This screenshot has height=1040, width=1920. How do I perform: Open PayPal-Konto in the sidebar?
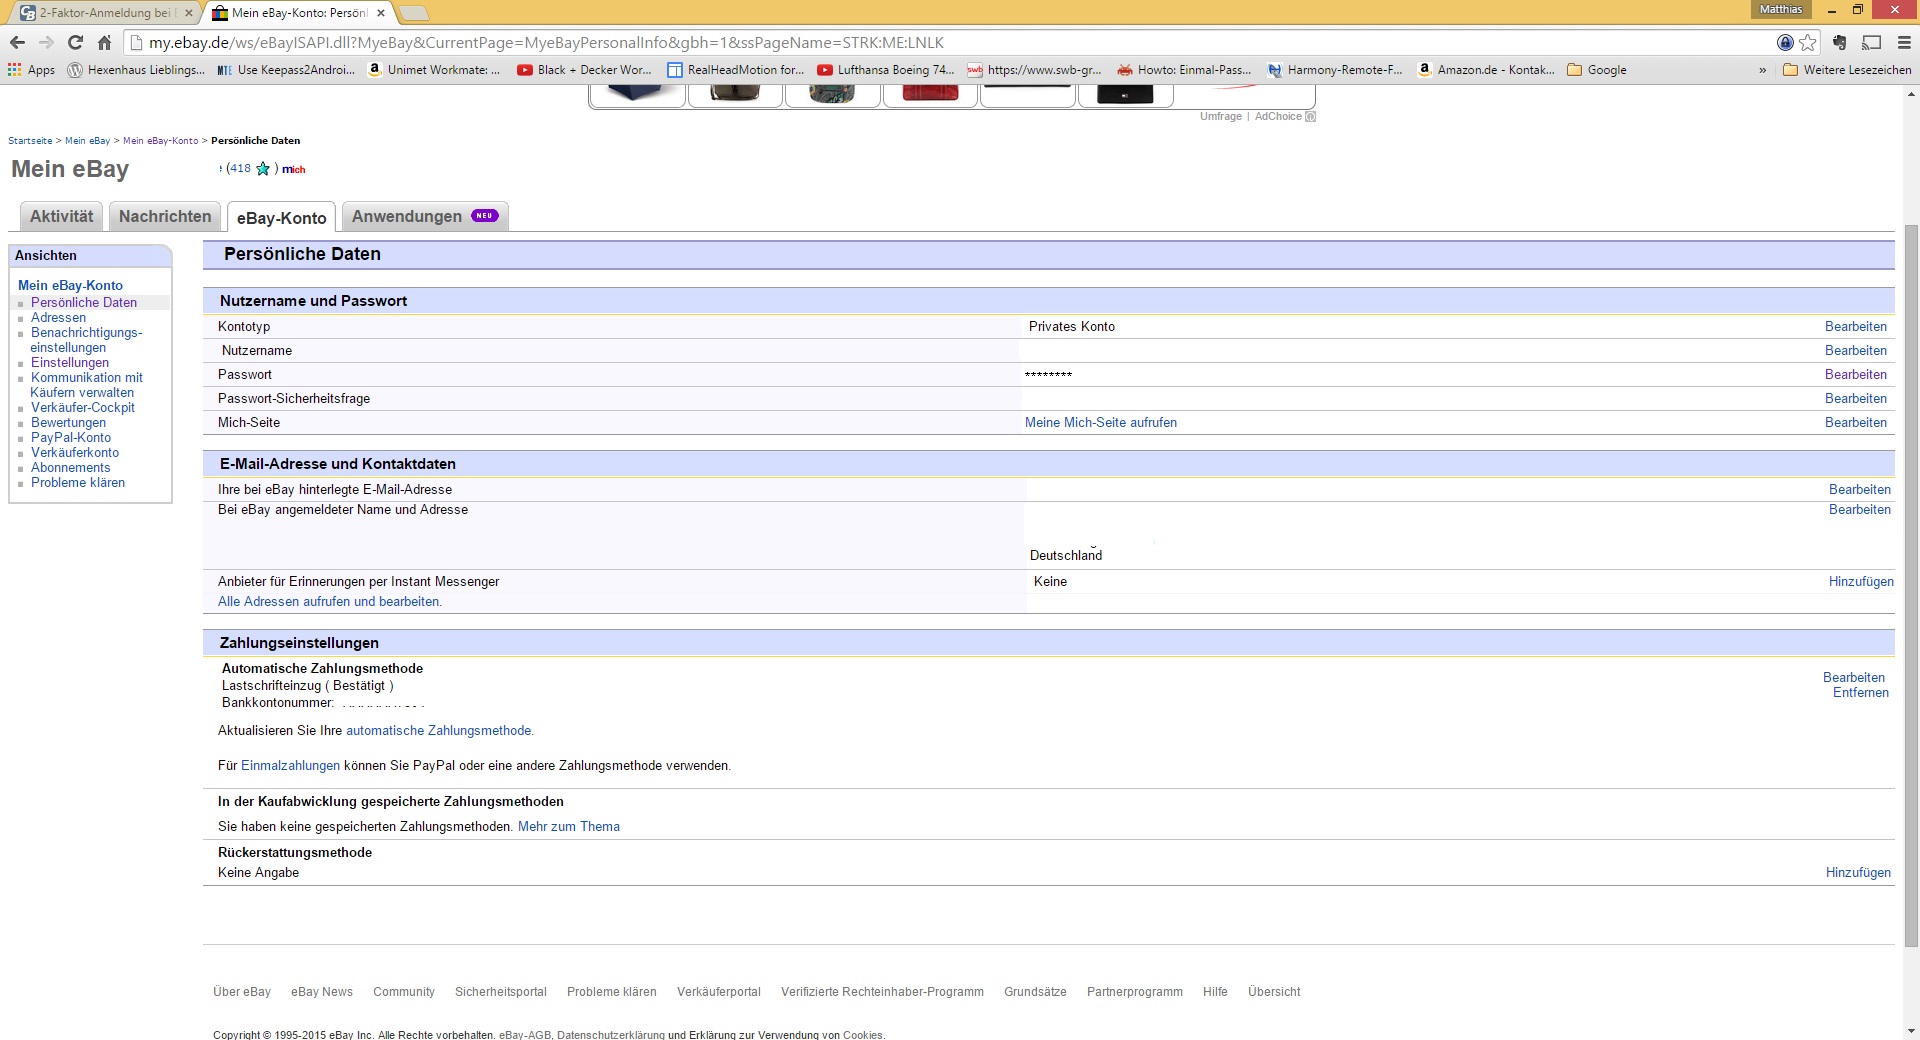pos(71,437)
